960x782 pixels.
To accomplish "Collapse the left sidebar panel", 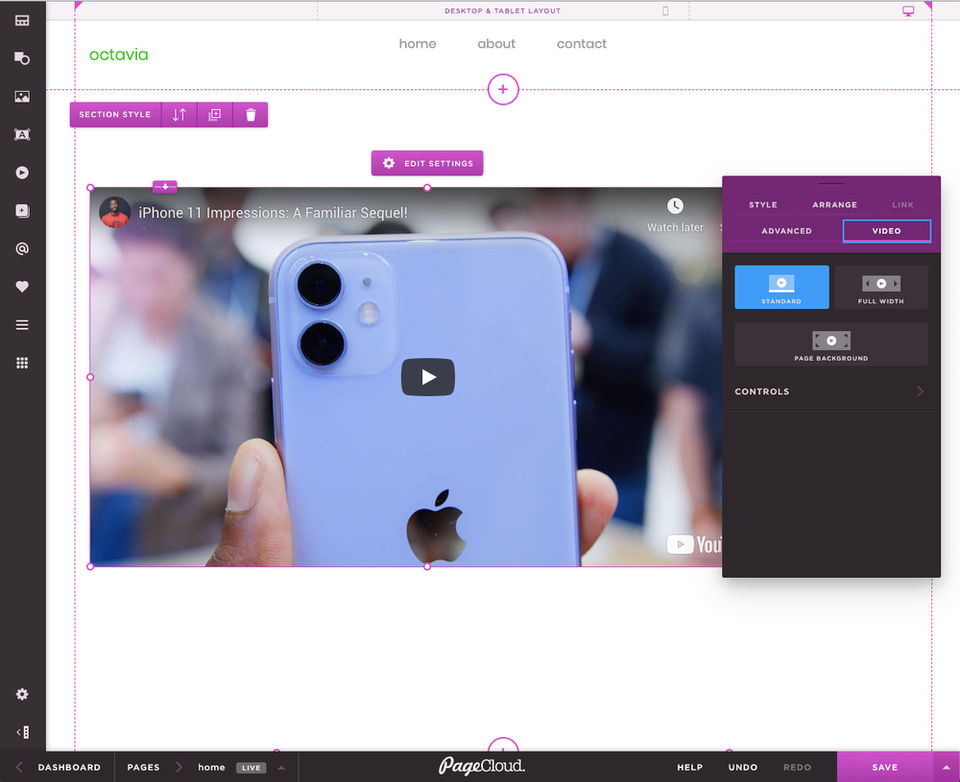I will click(x=22, y=732).
